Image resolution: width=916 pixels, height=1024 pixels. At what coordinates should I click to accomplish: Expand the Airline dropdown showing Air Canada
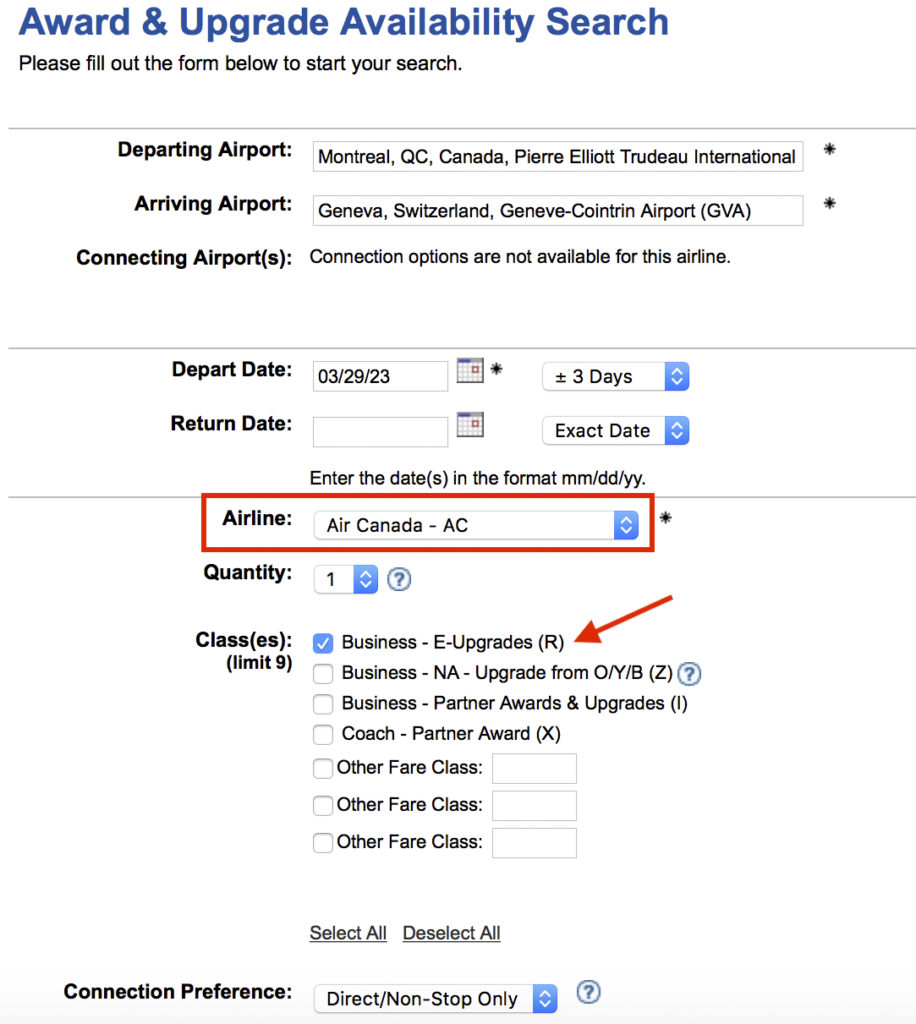(x=476, y=525)
